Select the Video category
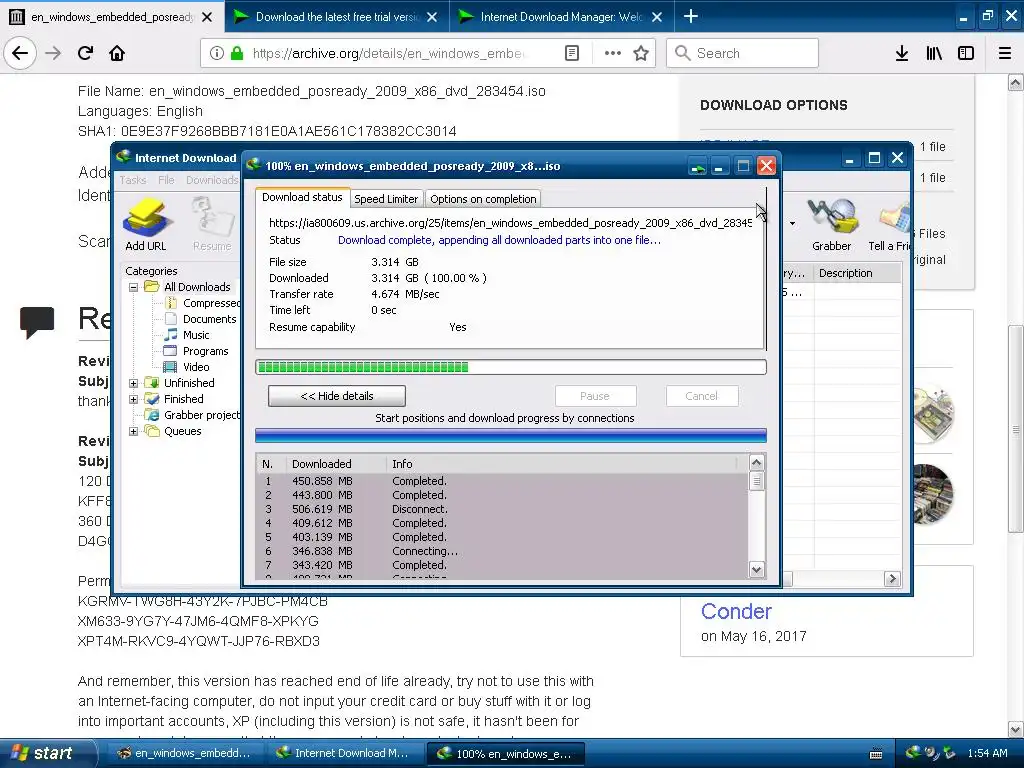Image resolution: width=1024 pixels, height=768 pixels. 196,367
